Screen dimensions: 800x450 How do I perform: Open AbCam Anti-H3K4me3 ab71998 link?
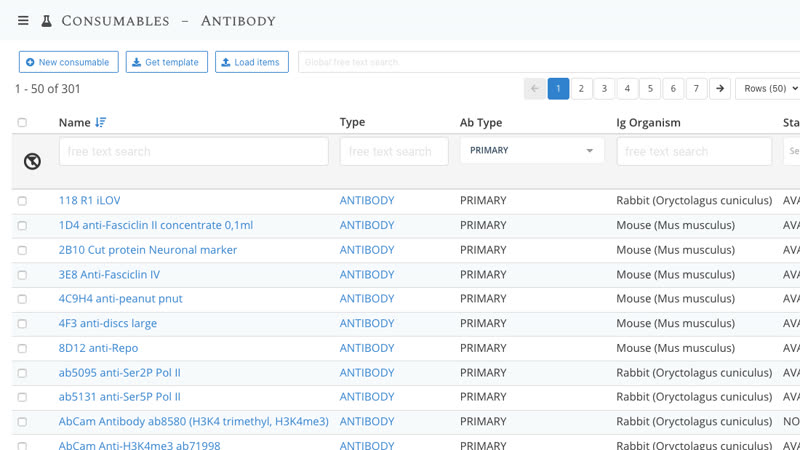(x=139, y=445)
